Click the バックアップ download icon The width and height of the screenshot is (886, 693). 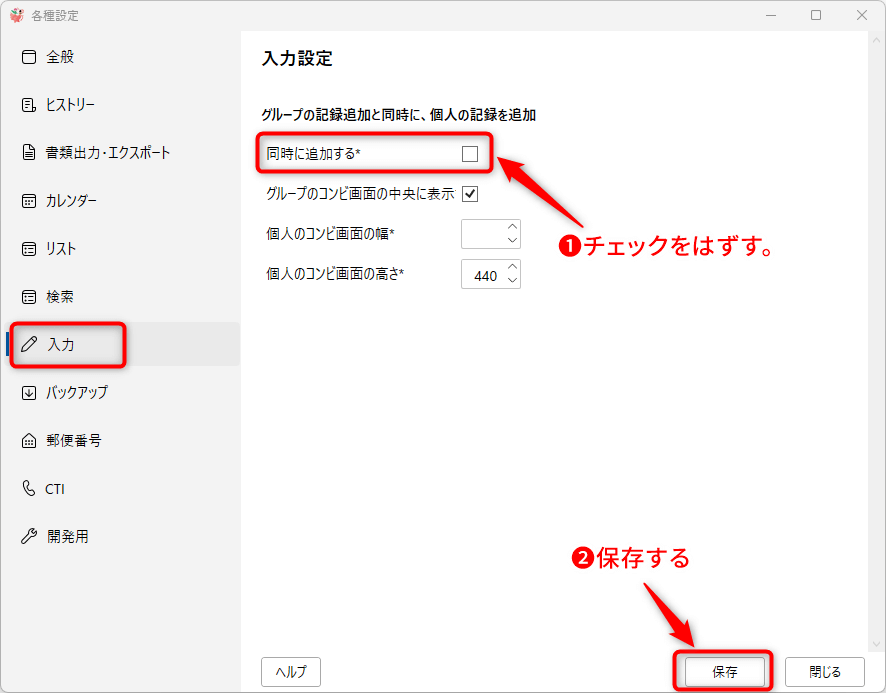(29, 393)
